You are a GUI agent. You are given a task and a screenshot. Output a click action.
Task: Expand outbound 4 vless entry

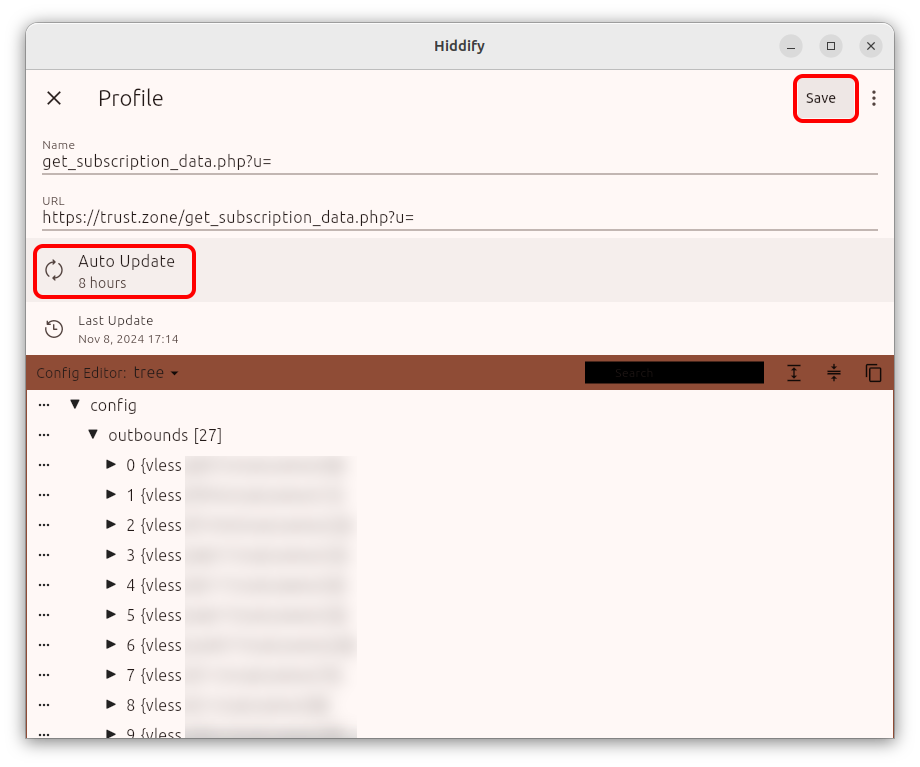111,584
